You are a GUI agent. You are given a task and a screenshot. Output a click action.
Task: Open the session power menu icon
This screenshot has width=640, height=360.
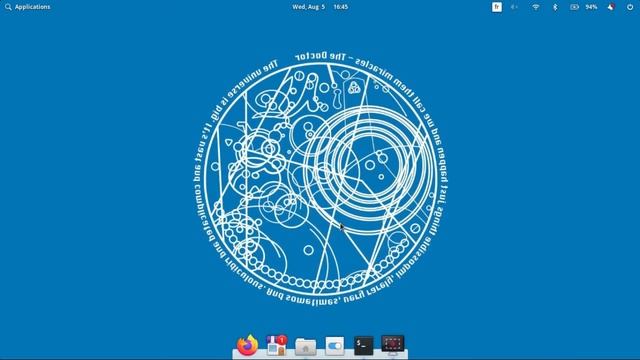(x=630, y=7)
